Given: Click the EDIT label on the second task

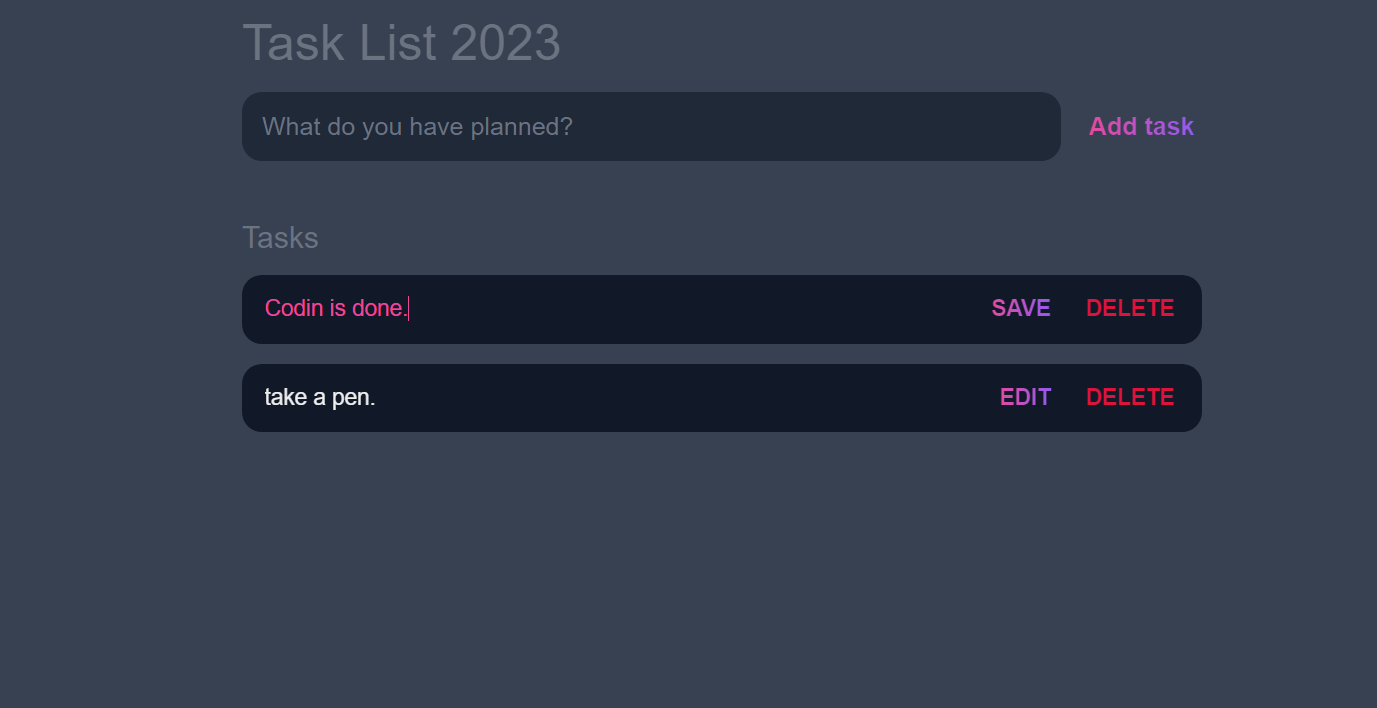Looking at the screenshot, I should click(x=1025, y=397).
